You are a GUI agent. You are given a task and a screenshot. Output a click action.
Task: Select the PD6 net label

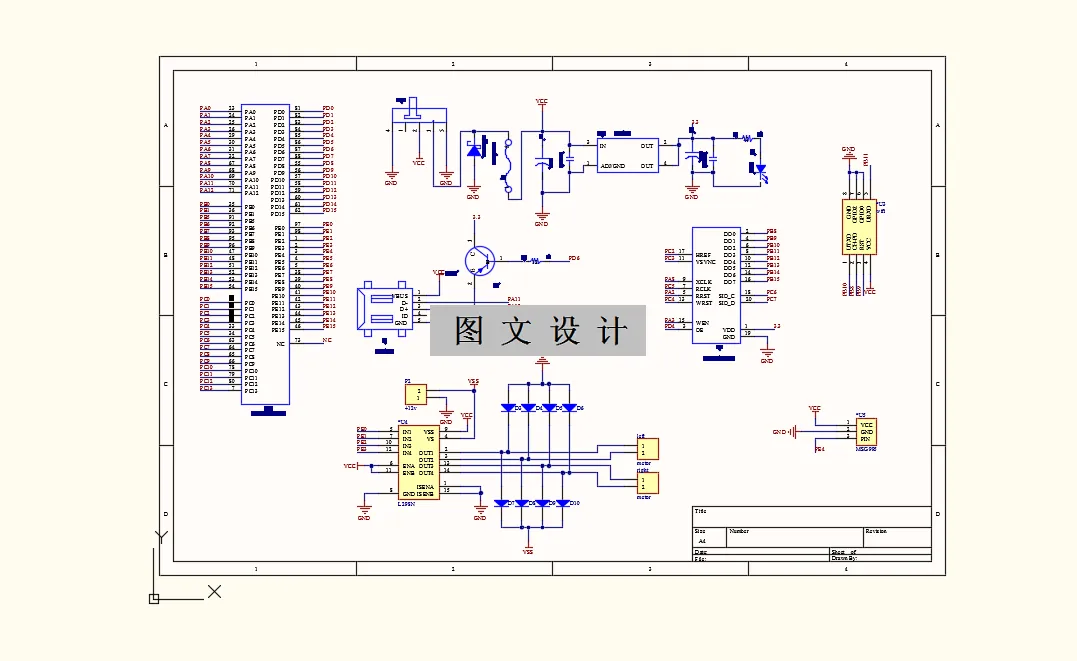[x=574, y=258]
